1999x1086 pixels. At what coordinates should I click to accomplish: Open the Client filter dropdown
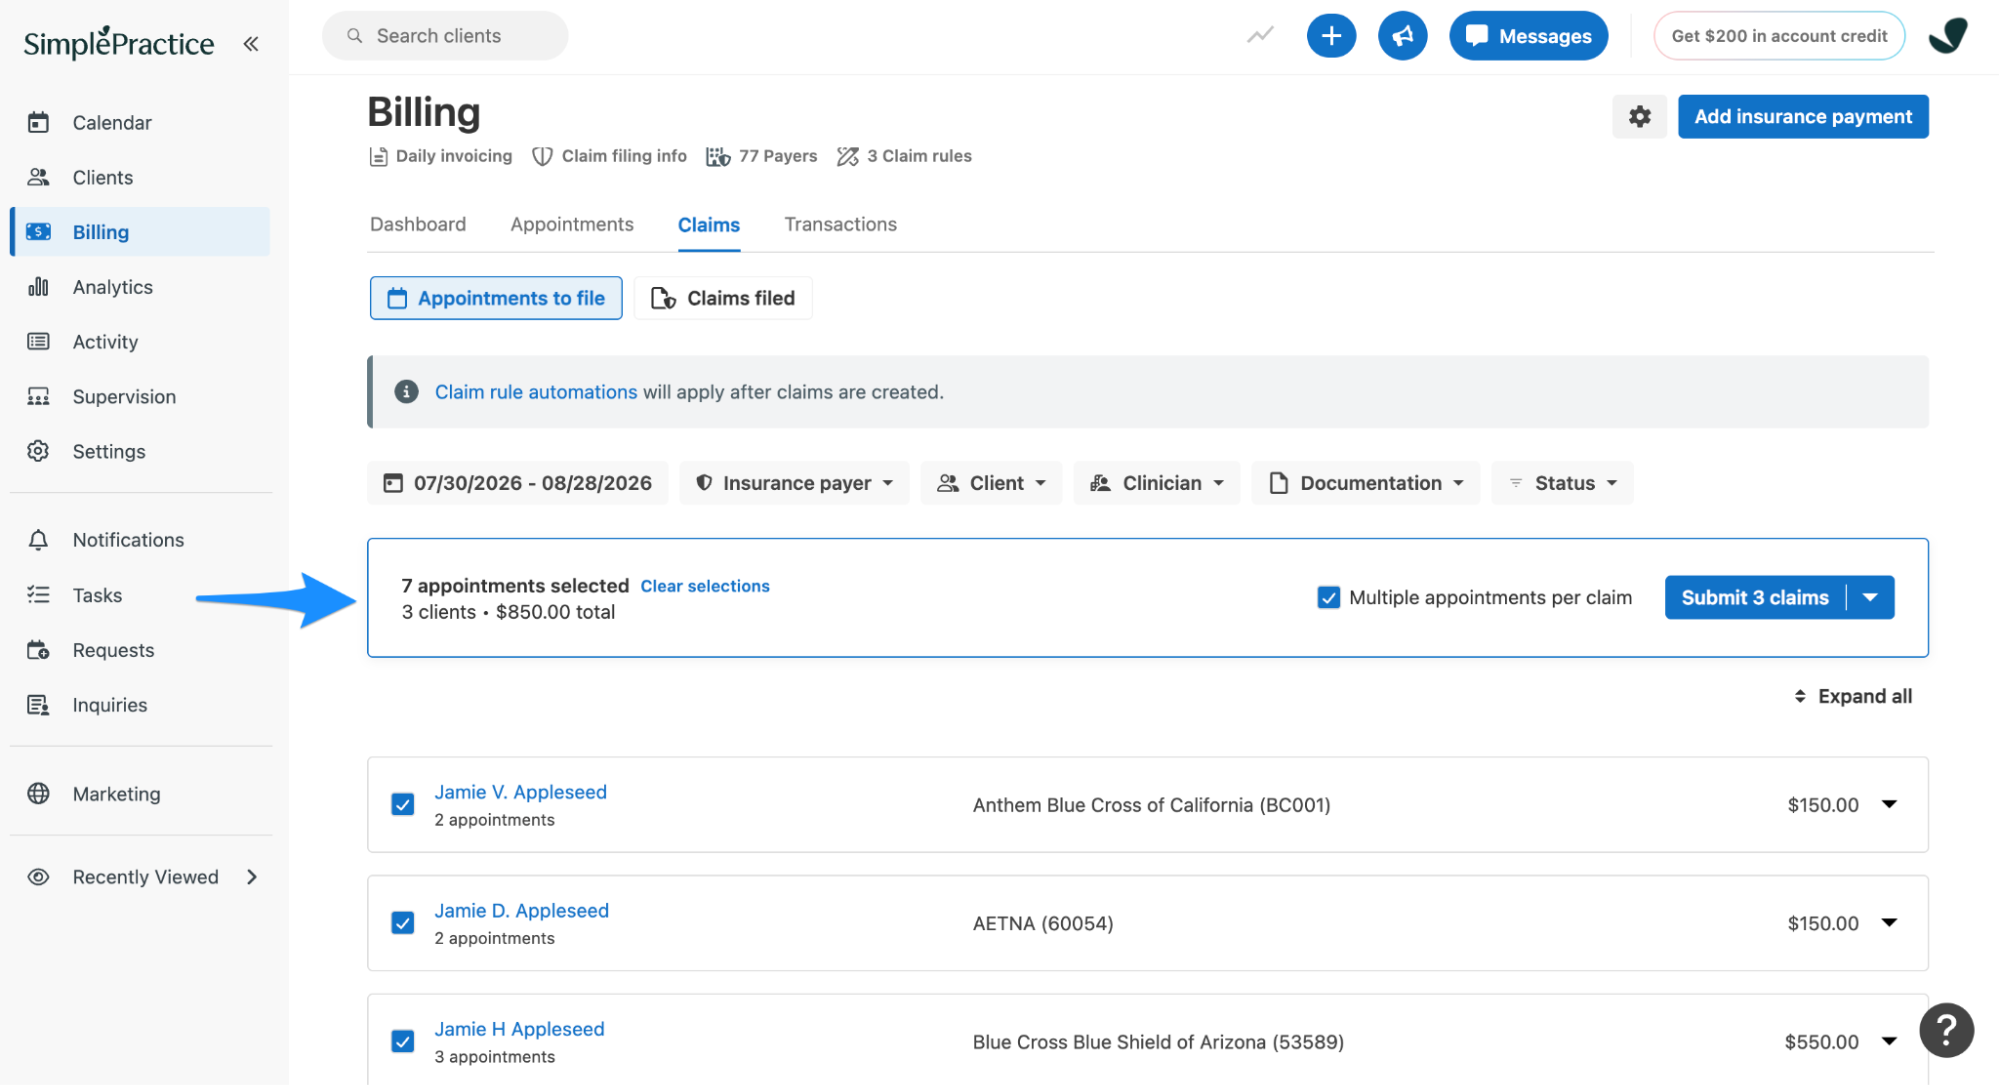(x=991, y=483)
